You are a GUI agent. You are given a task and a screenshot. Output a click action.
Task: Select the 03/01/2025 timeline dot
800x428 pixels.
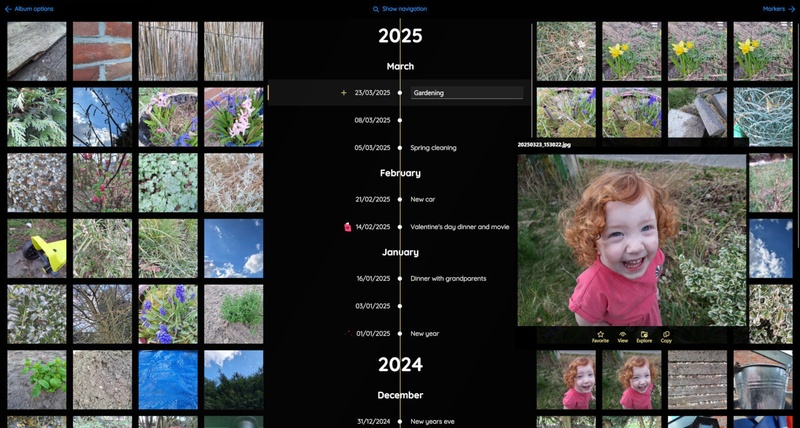pos(399,306)
